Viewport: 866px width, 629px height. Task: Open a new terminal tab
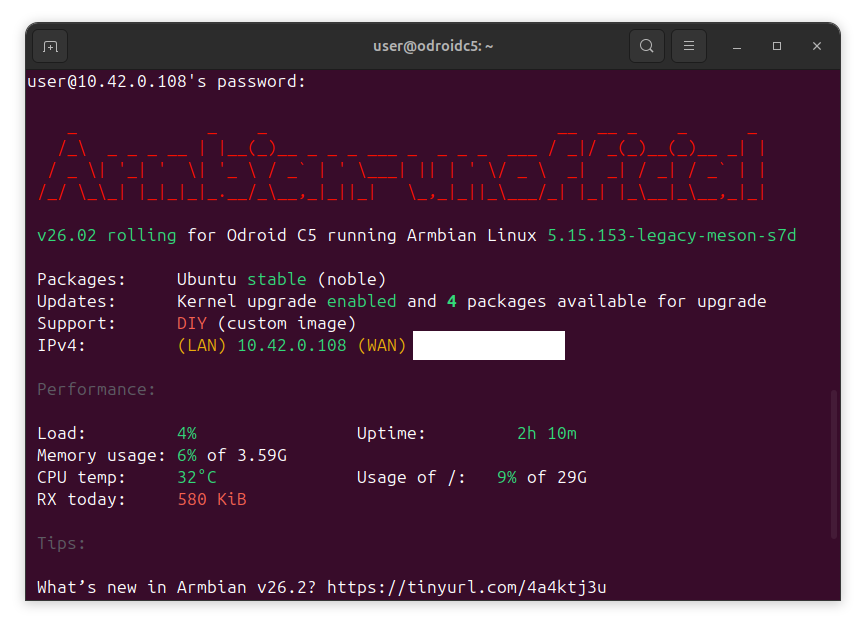[x=50, y=46]
